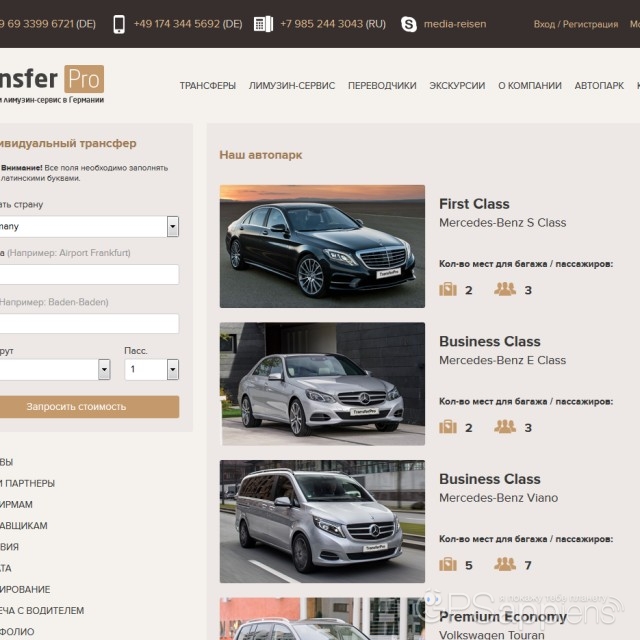
Task: Open the Mercedes-Benz S Class photo
Action: (322, 246)
